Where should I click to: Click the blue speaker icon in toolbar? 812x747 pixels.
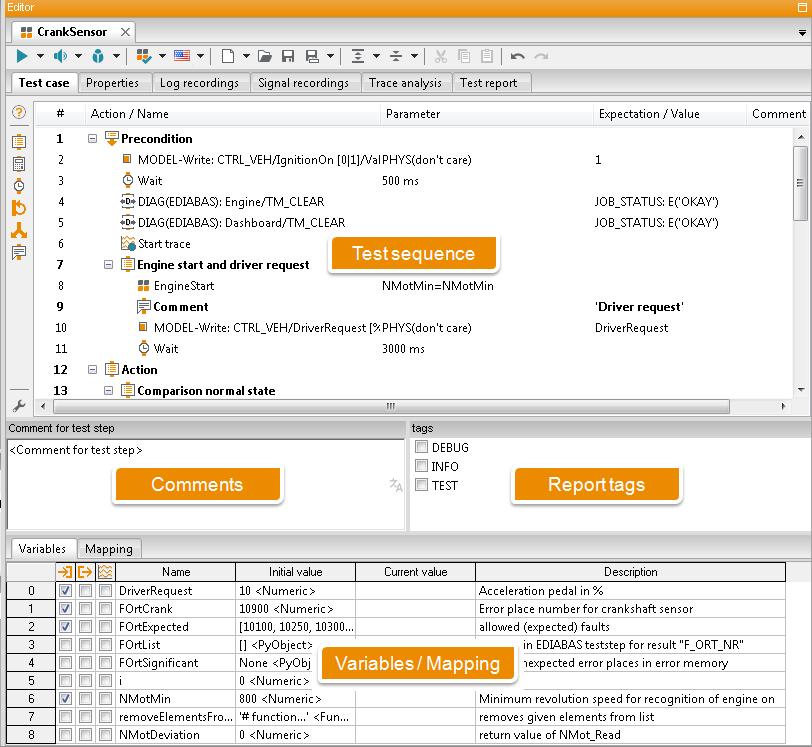[60, 56]
